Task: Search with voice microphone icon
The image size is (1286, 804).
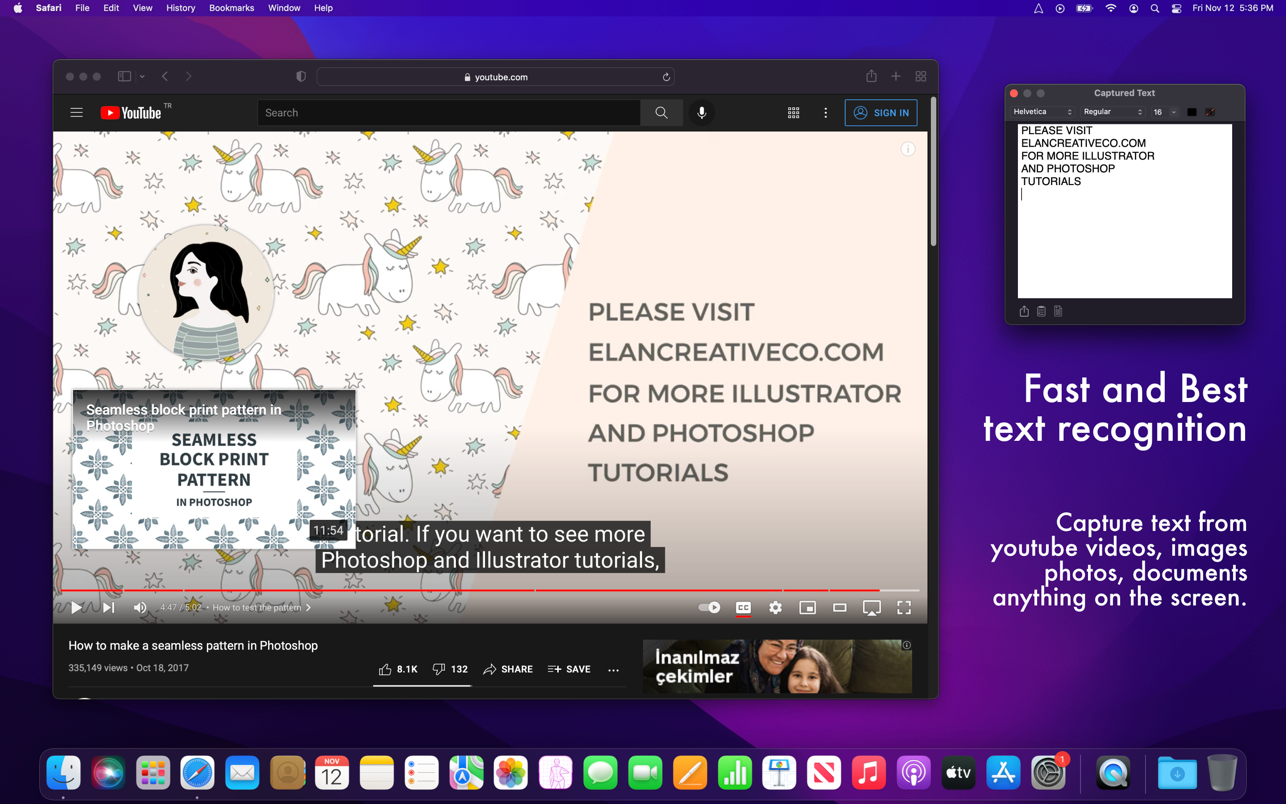Action: click(x=701, y=113)
